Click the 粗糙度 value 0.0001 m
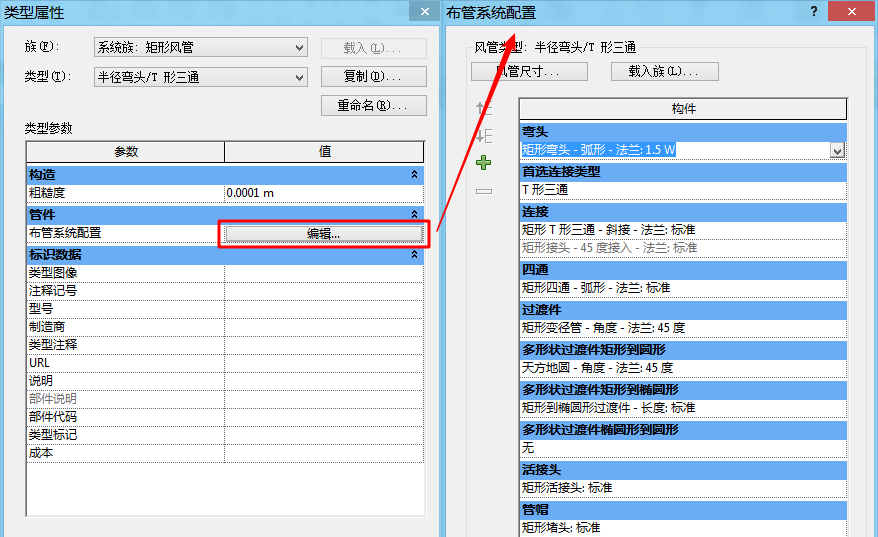This screenshot has width=878, height=537. [x=324, y=193]
